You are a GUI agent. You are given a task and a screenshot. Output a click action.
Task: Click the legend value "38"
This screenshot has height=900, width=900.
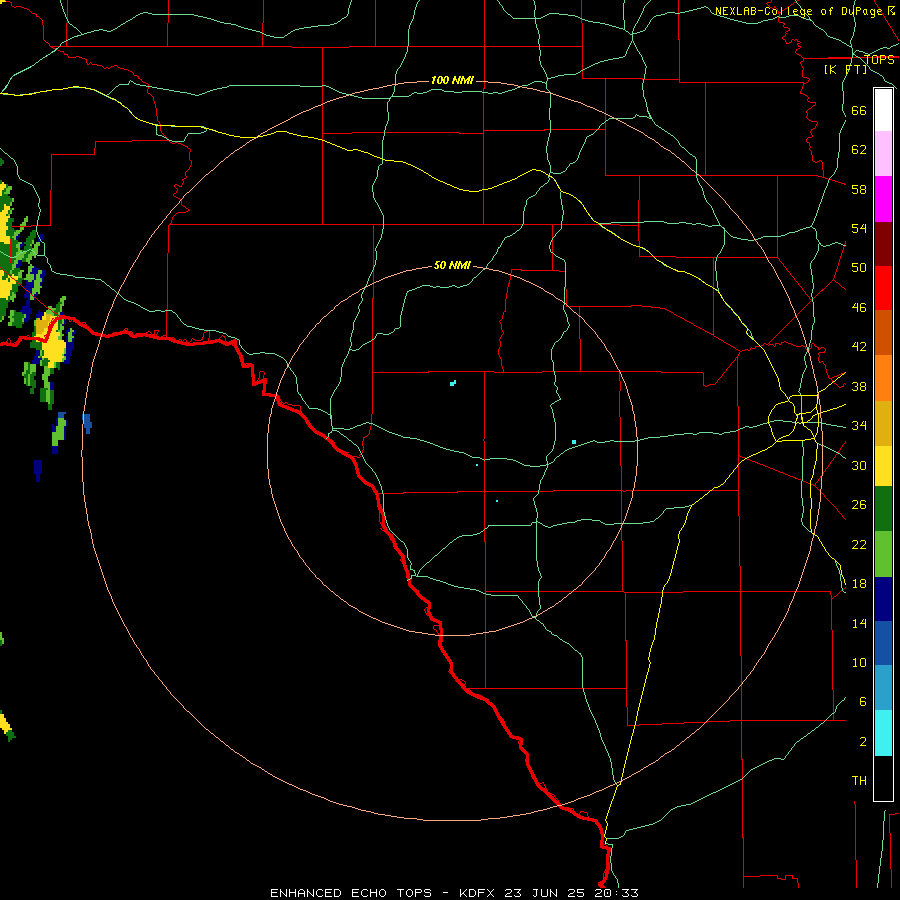tap(859, 386)
